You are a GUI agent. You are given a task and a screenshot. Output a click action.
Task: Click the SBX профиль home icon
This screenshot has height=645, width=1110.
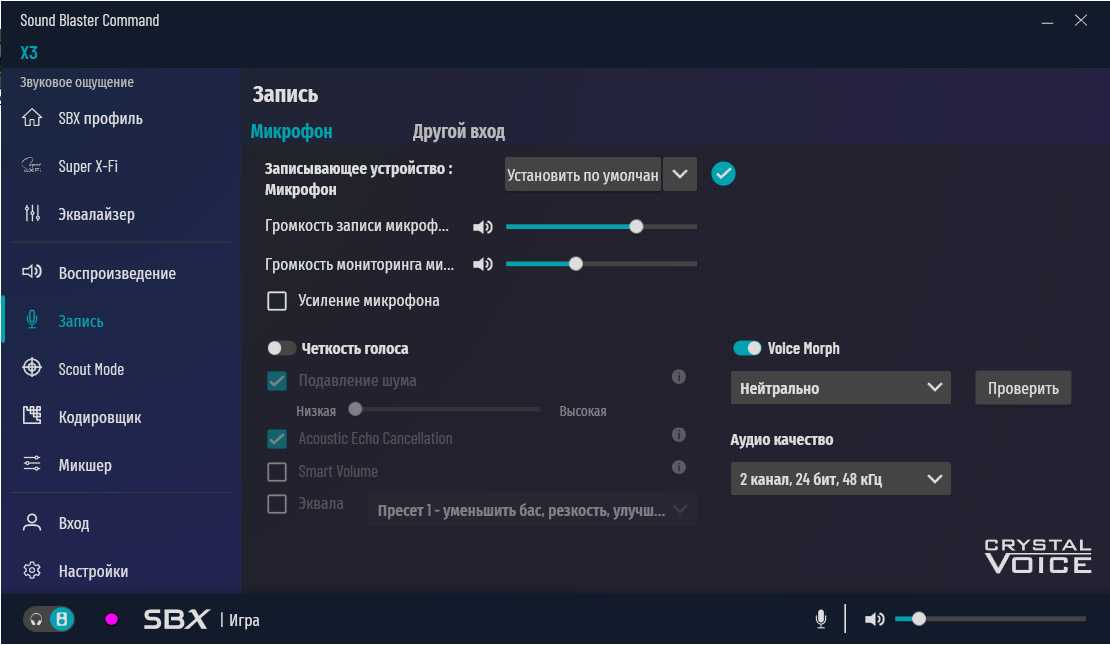(x=32, y=118)
